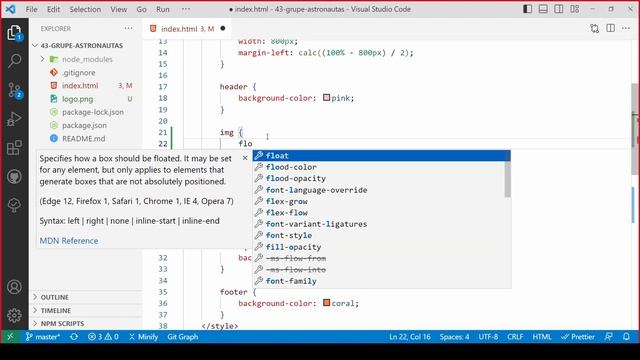Open the Accounts menu icon
This screenshot has width=640, height=360.
pos(14,287)
